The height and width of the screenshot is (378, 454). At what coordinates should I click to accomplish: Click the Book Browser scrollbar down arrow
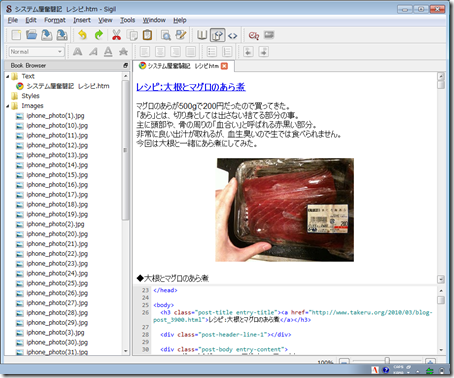click(x=125, y=351)
